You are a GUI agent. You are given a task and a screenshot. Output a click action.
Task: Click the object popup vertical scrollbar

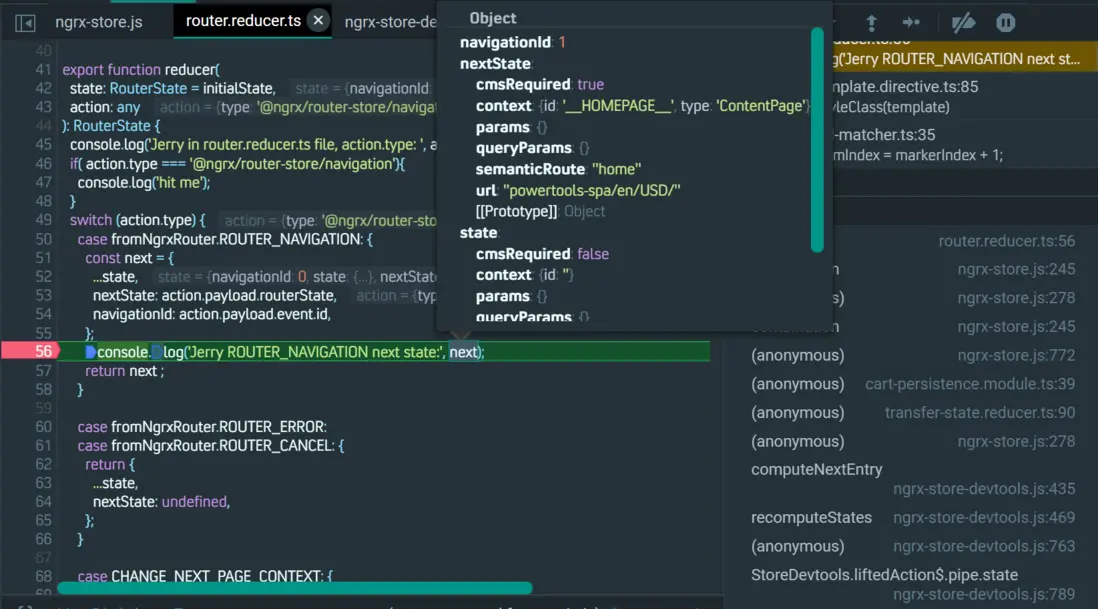[816, 140]
